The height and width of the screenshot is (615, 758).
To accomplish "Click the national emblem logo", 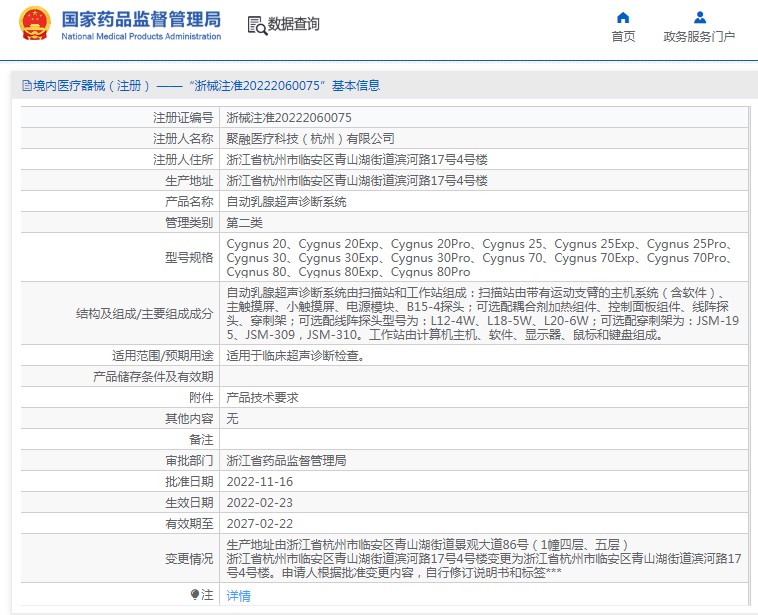I will (35, 24).
